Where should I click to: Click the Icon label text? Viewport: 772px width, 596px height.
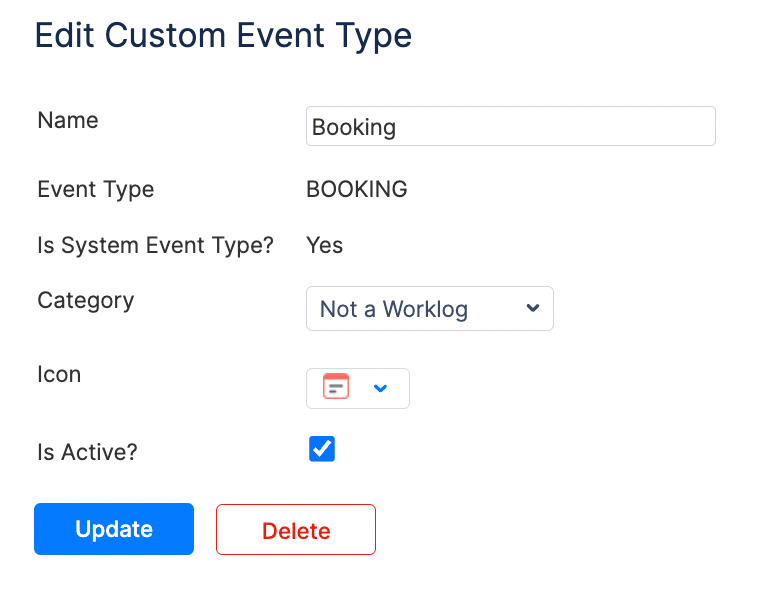59,374
